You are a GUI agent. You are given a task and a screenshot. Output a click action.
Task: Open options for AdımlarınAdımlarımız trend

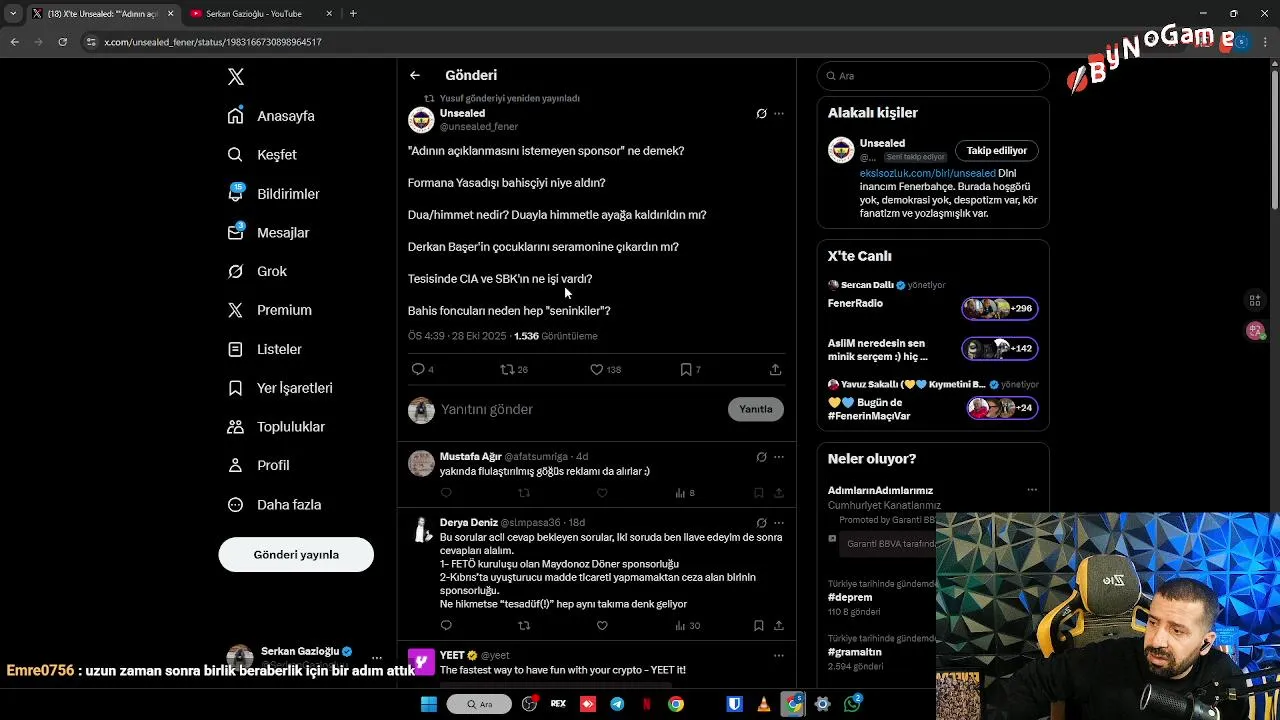[x=1032, y=490]
